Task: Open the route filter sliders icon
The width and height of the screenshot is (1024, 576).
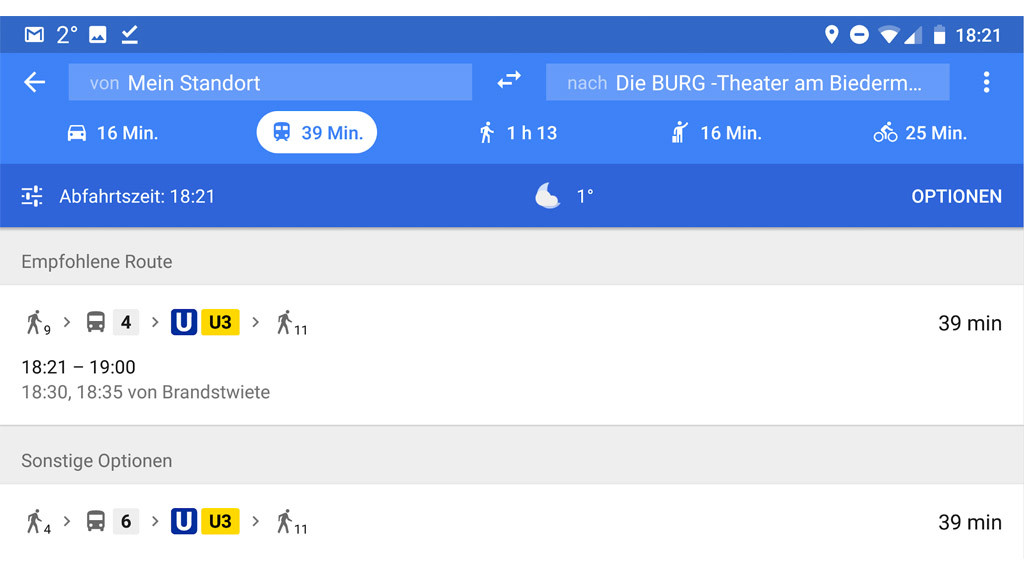Action: (32, 196)
